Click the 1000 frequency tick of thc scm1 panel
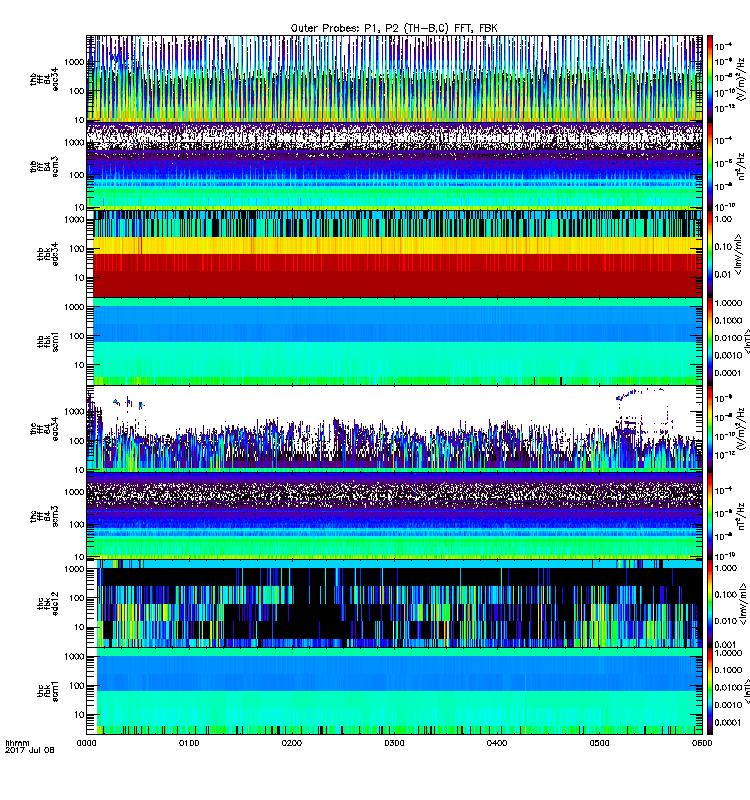The image size is (750, 800). [x=74, y=656]
